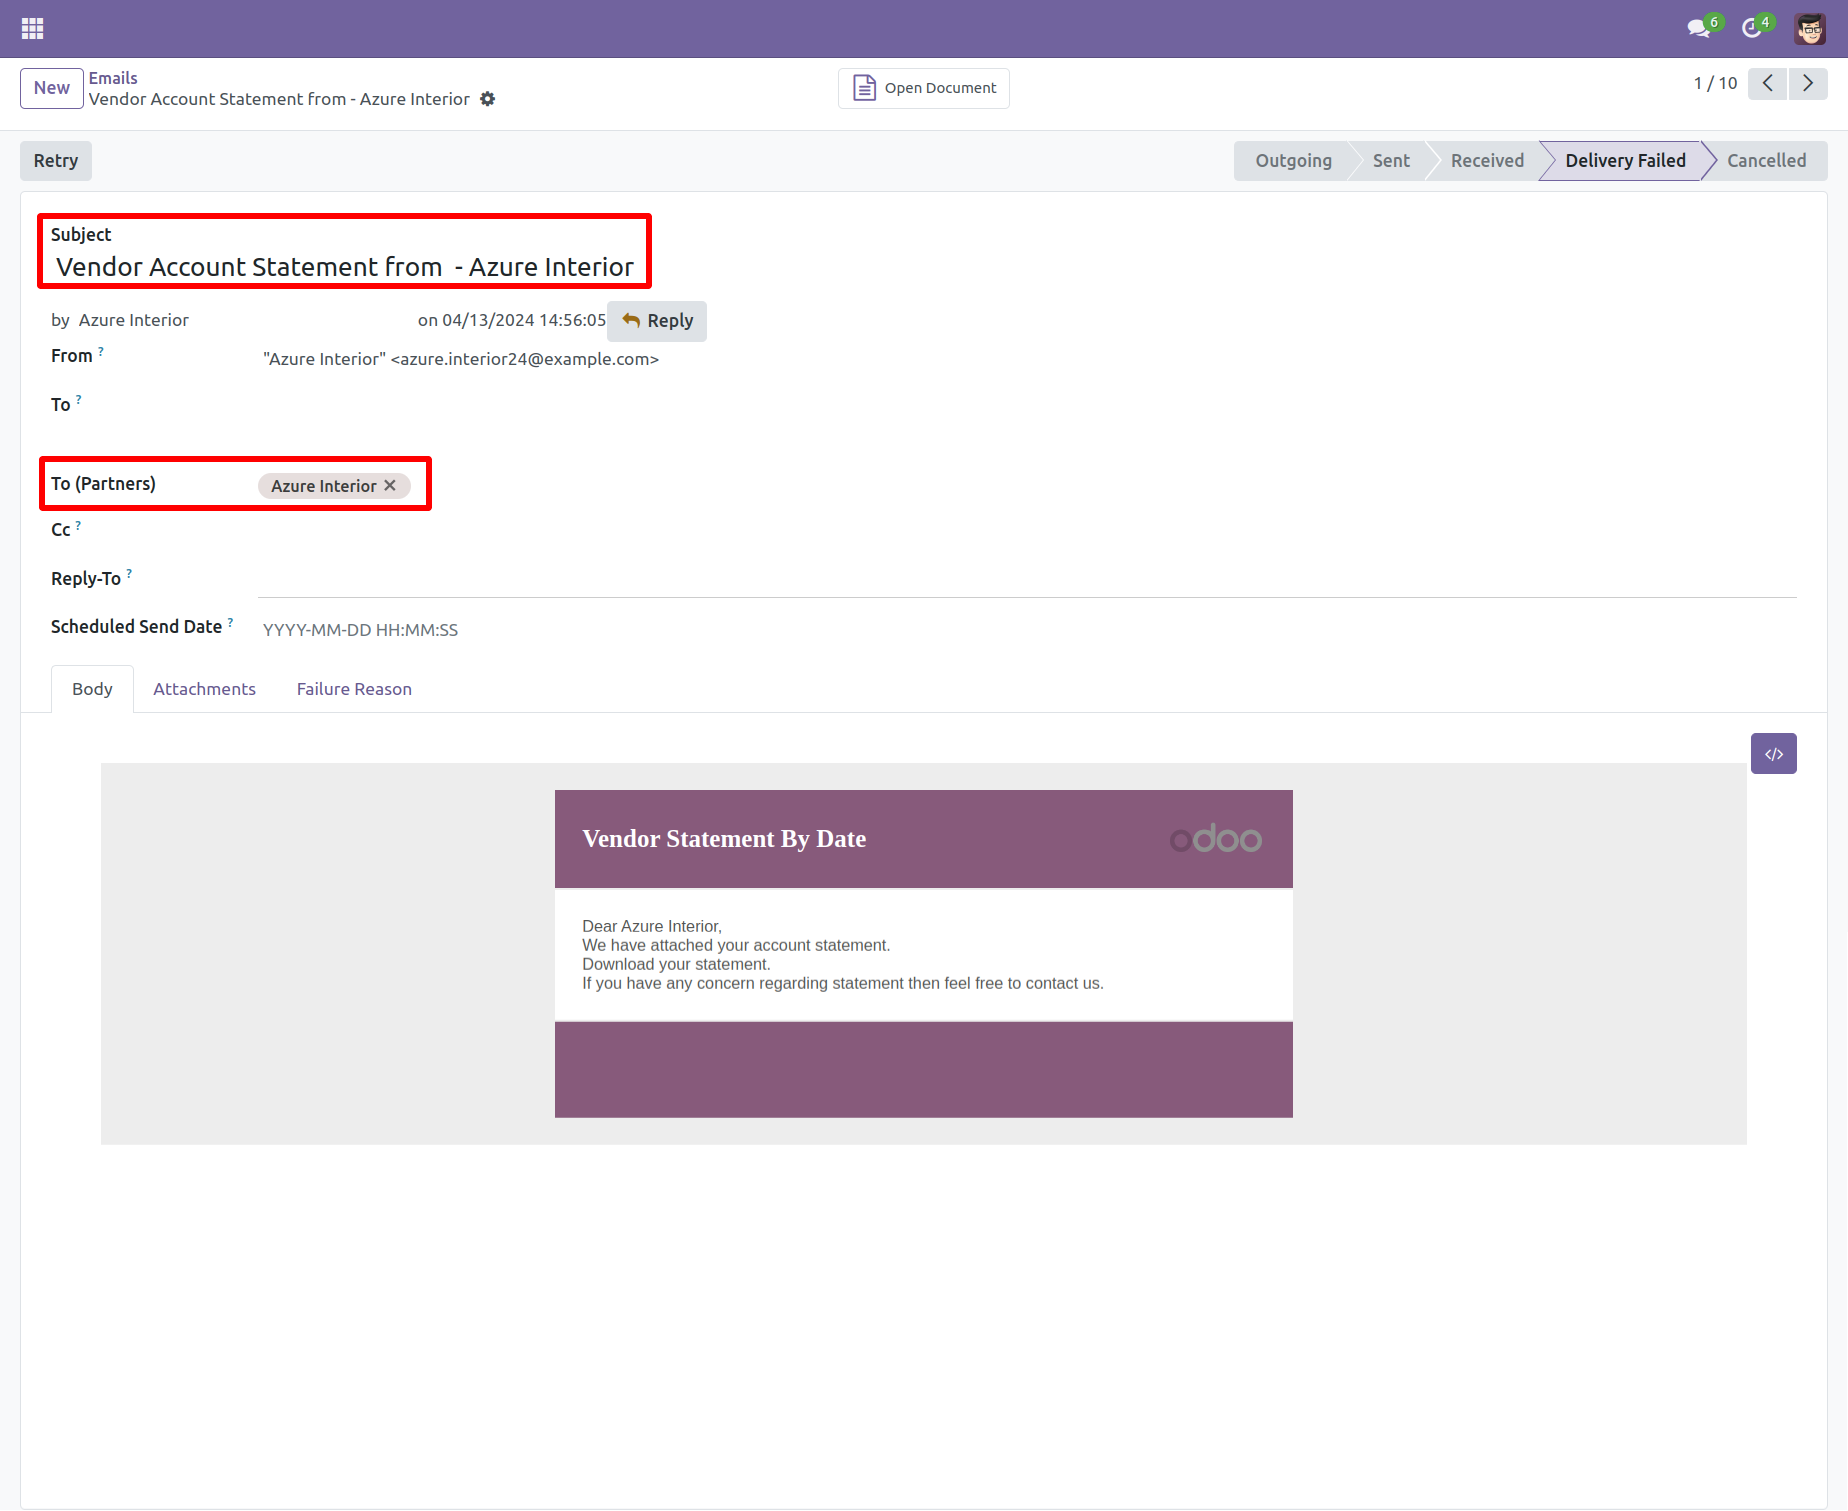Click the date 04/13/2024 14:56:05
Viewport: 1848px width, 1511px height.
pos(524,320)
